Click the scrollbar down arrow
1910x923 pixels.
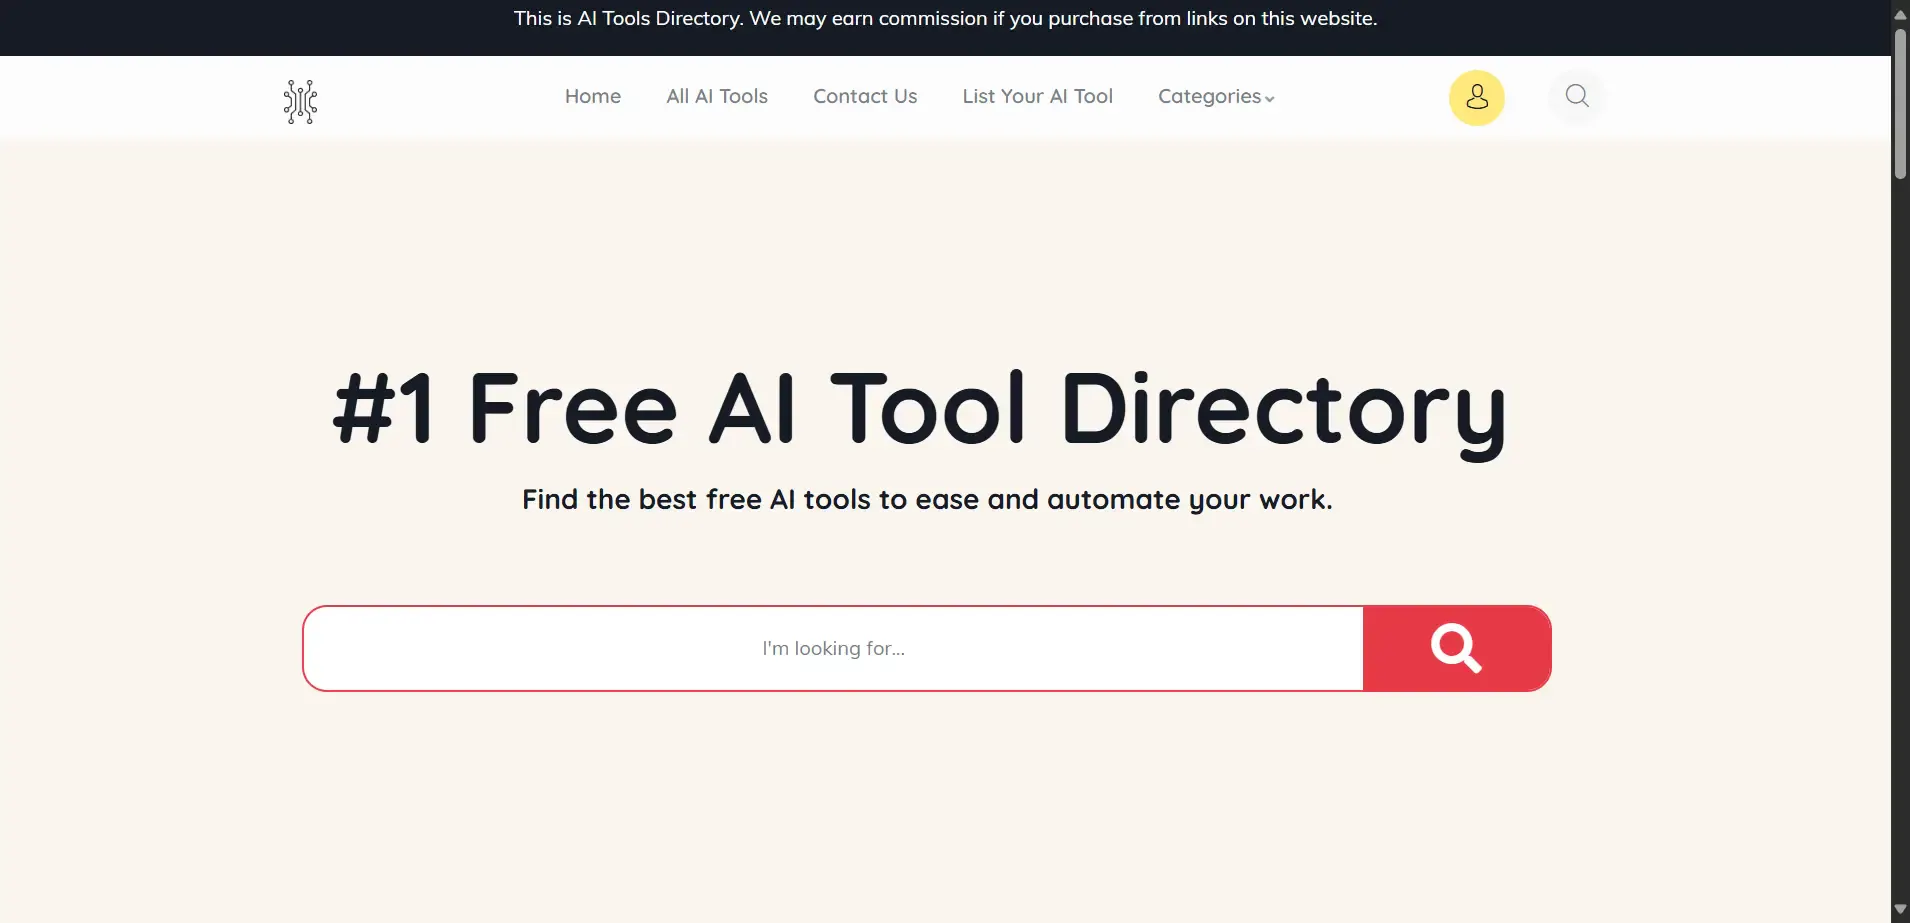[x=1900, y=909]
